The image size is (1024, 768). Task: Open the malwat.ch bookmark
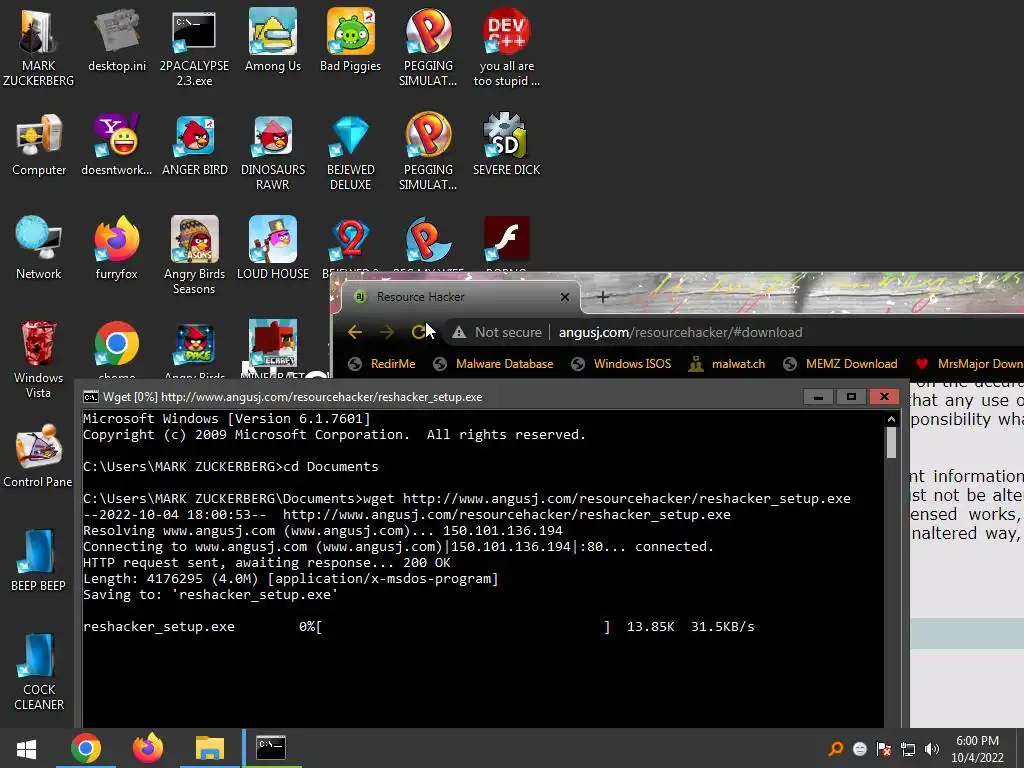click(x=726, y=364)
